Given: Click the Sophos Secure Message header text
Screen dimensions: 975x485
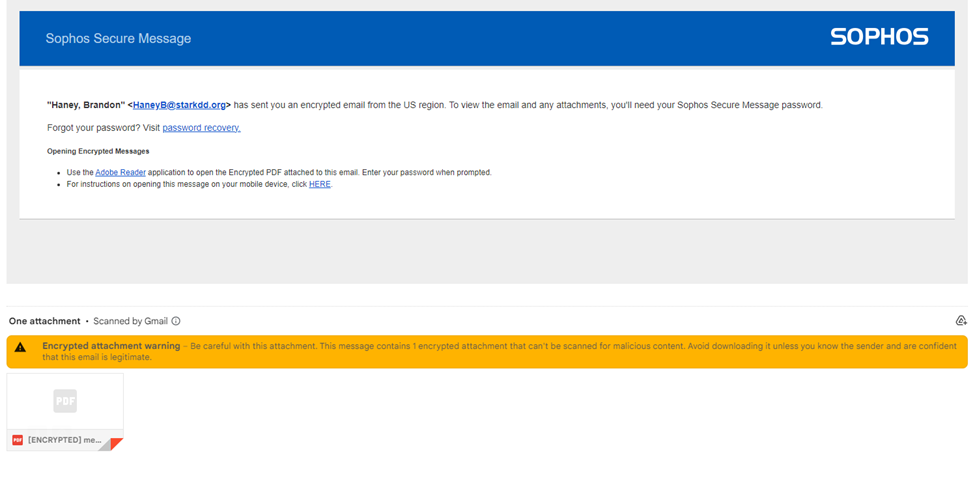Looking at the screenshot, I should 118,39.
